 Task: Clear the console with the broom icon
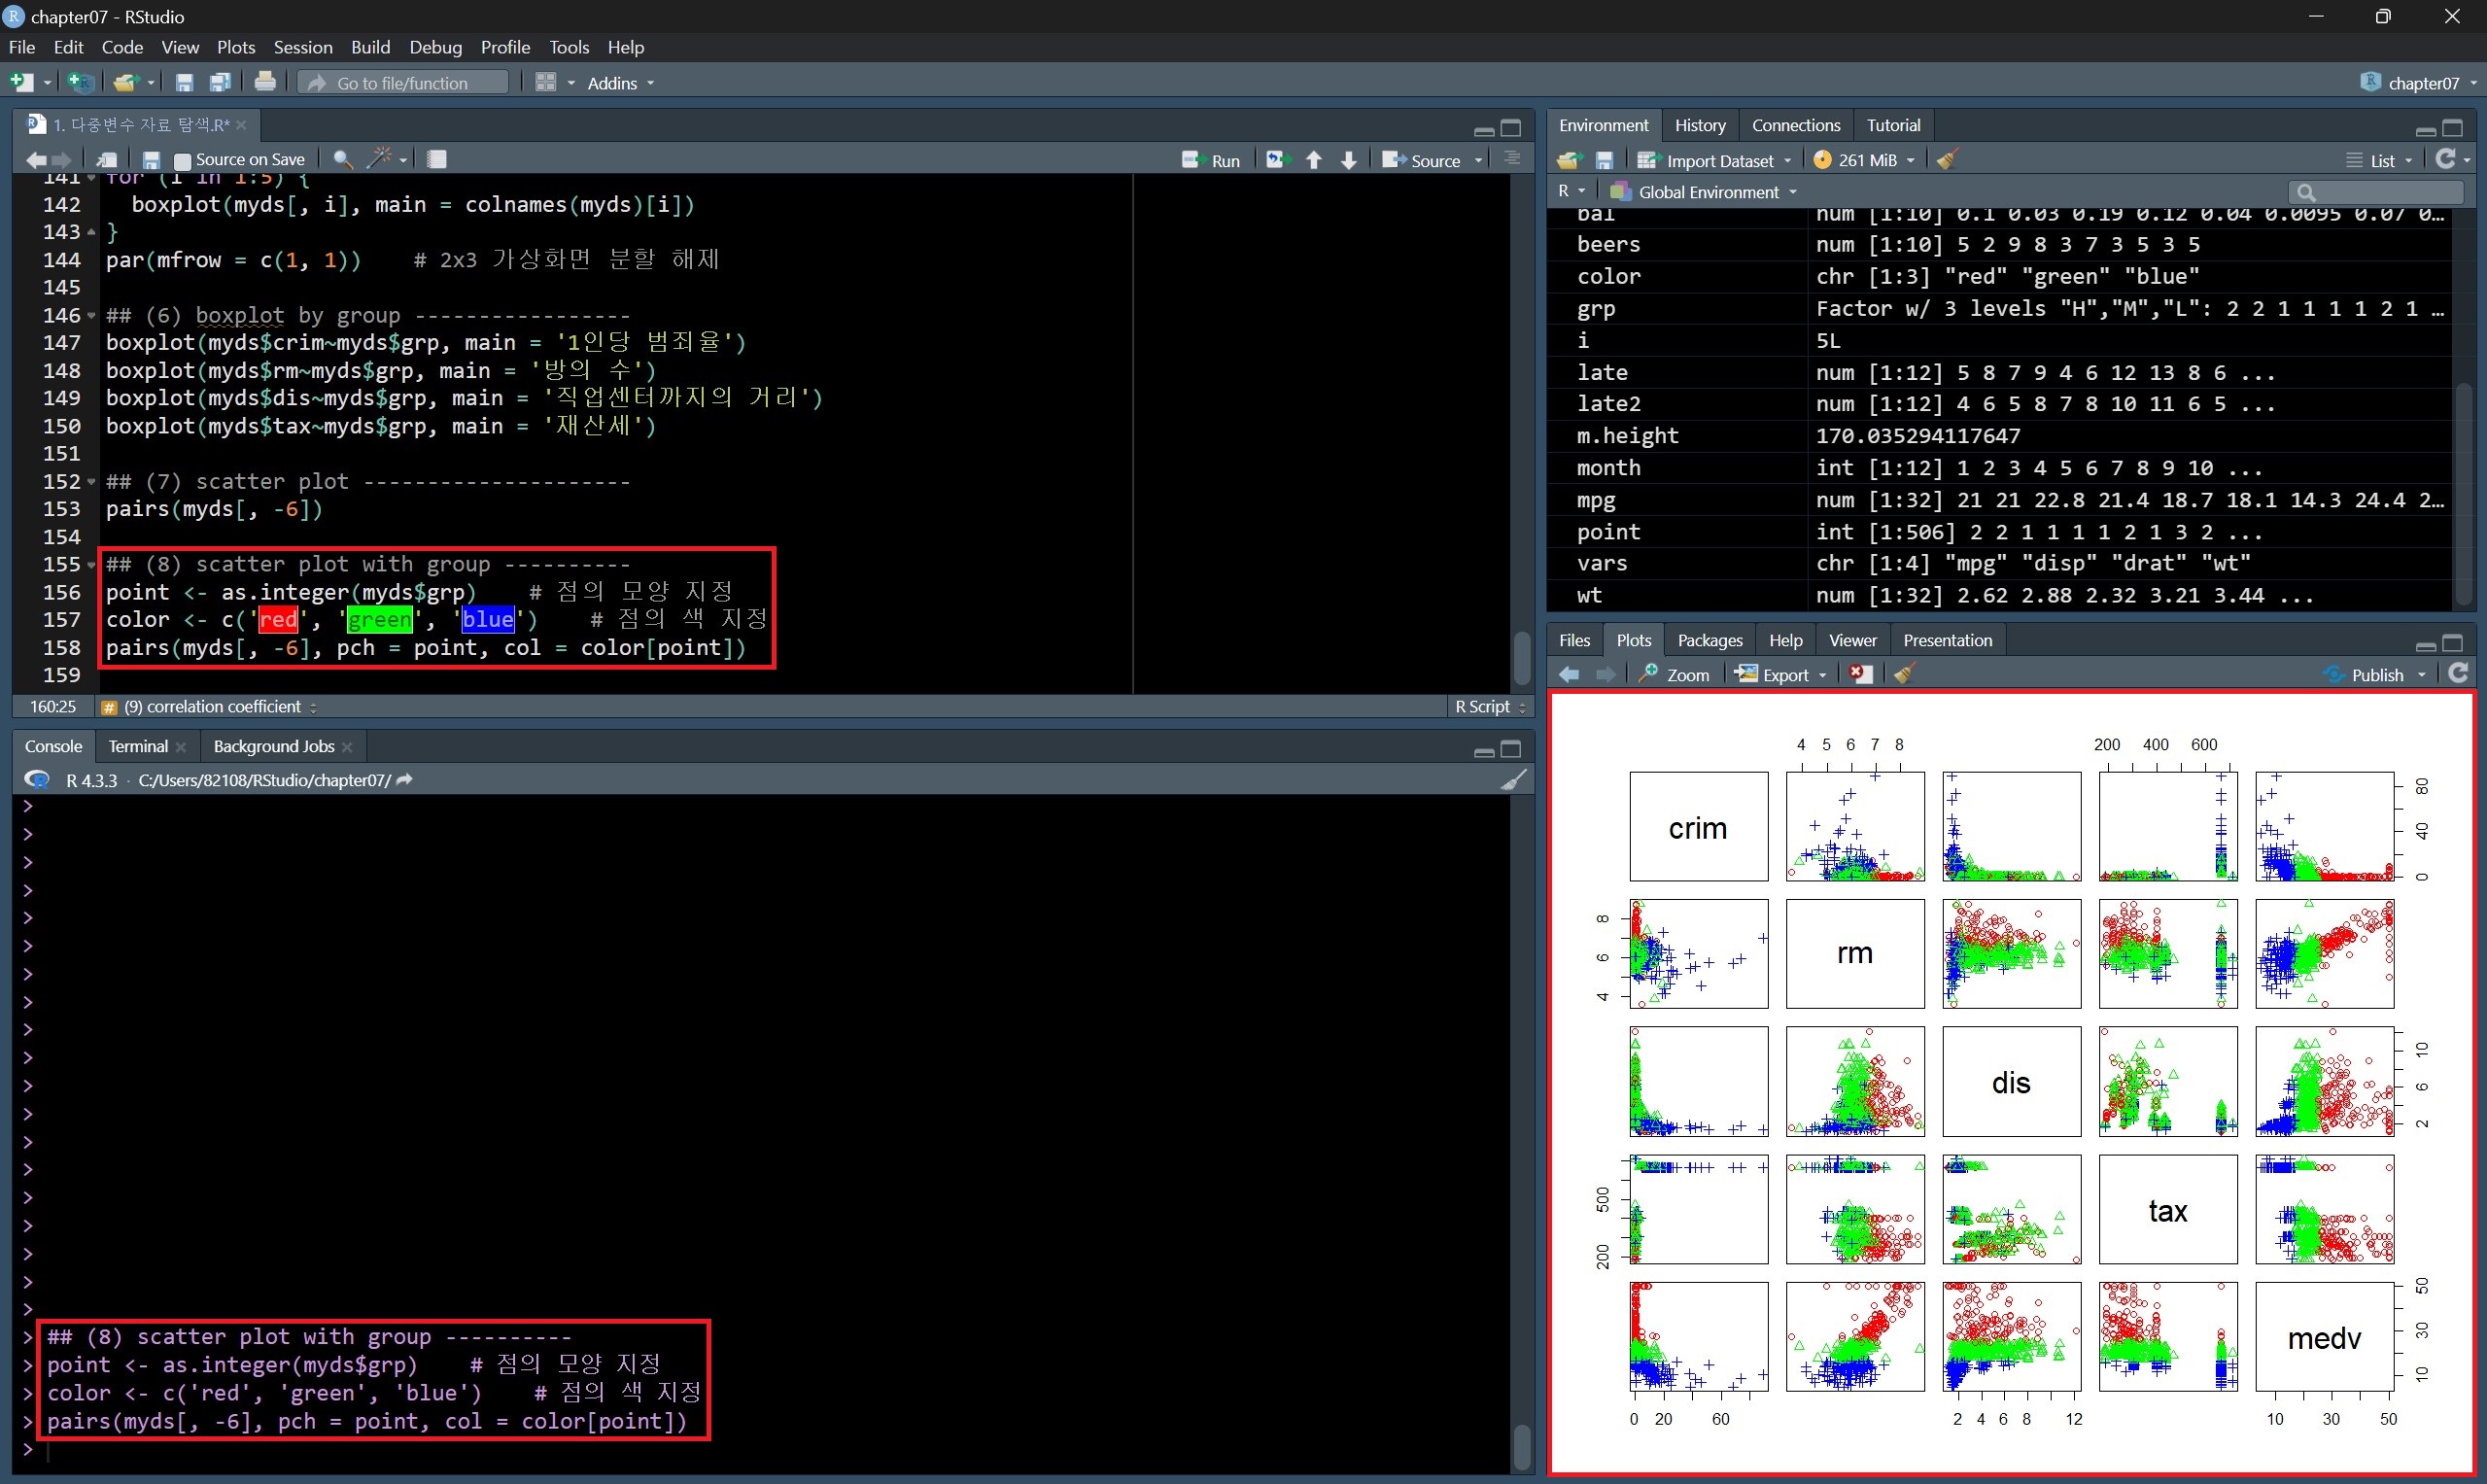1514,780
